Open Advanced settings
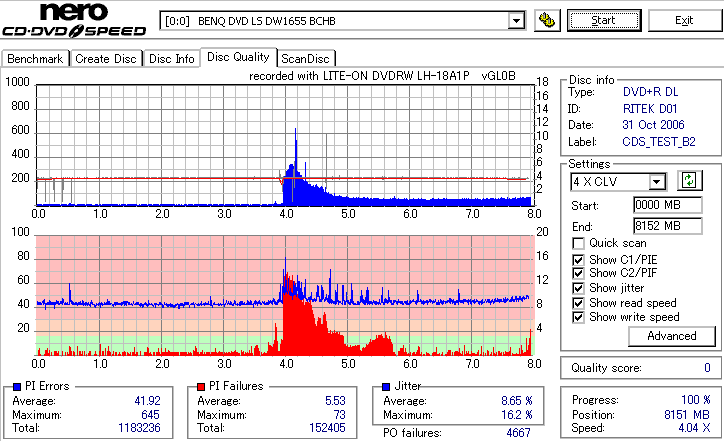The height and width of the screenshot is (441, 724). pos(671,336)
